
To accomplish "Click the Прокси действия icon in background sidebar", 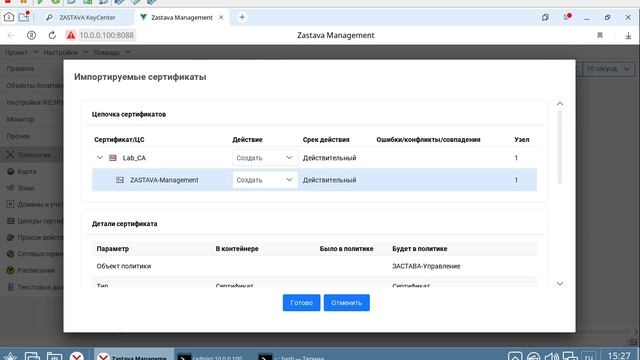I will point(11,237).
